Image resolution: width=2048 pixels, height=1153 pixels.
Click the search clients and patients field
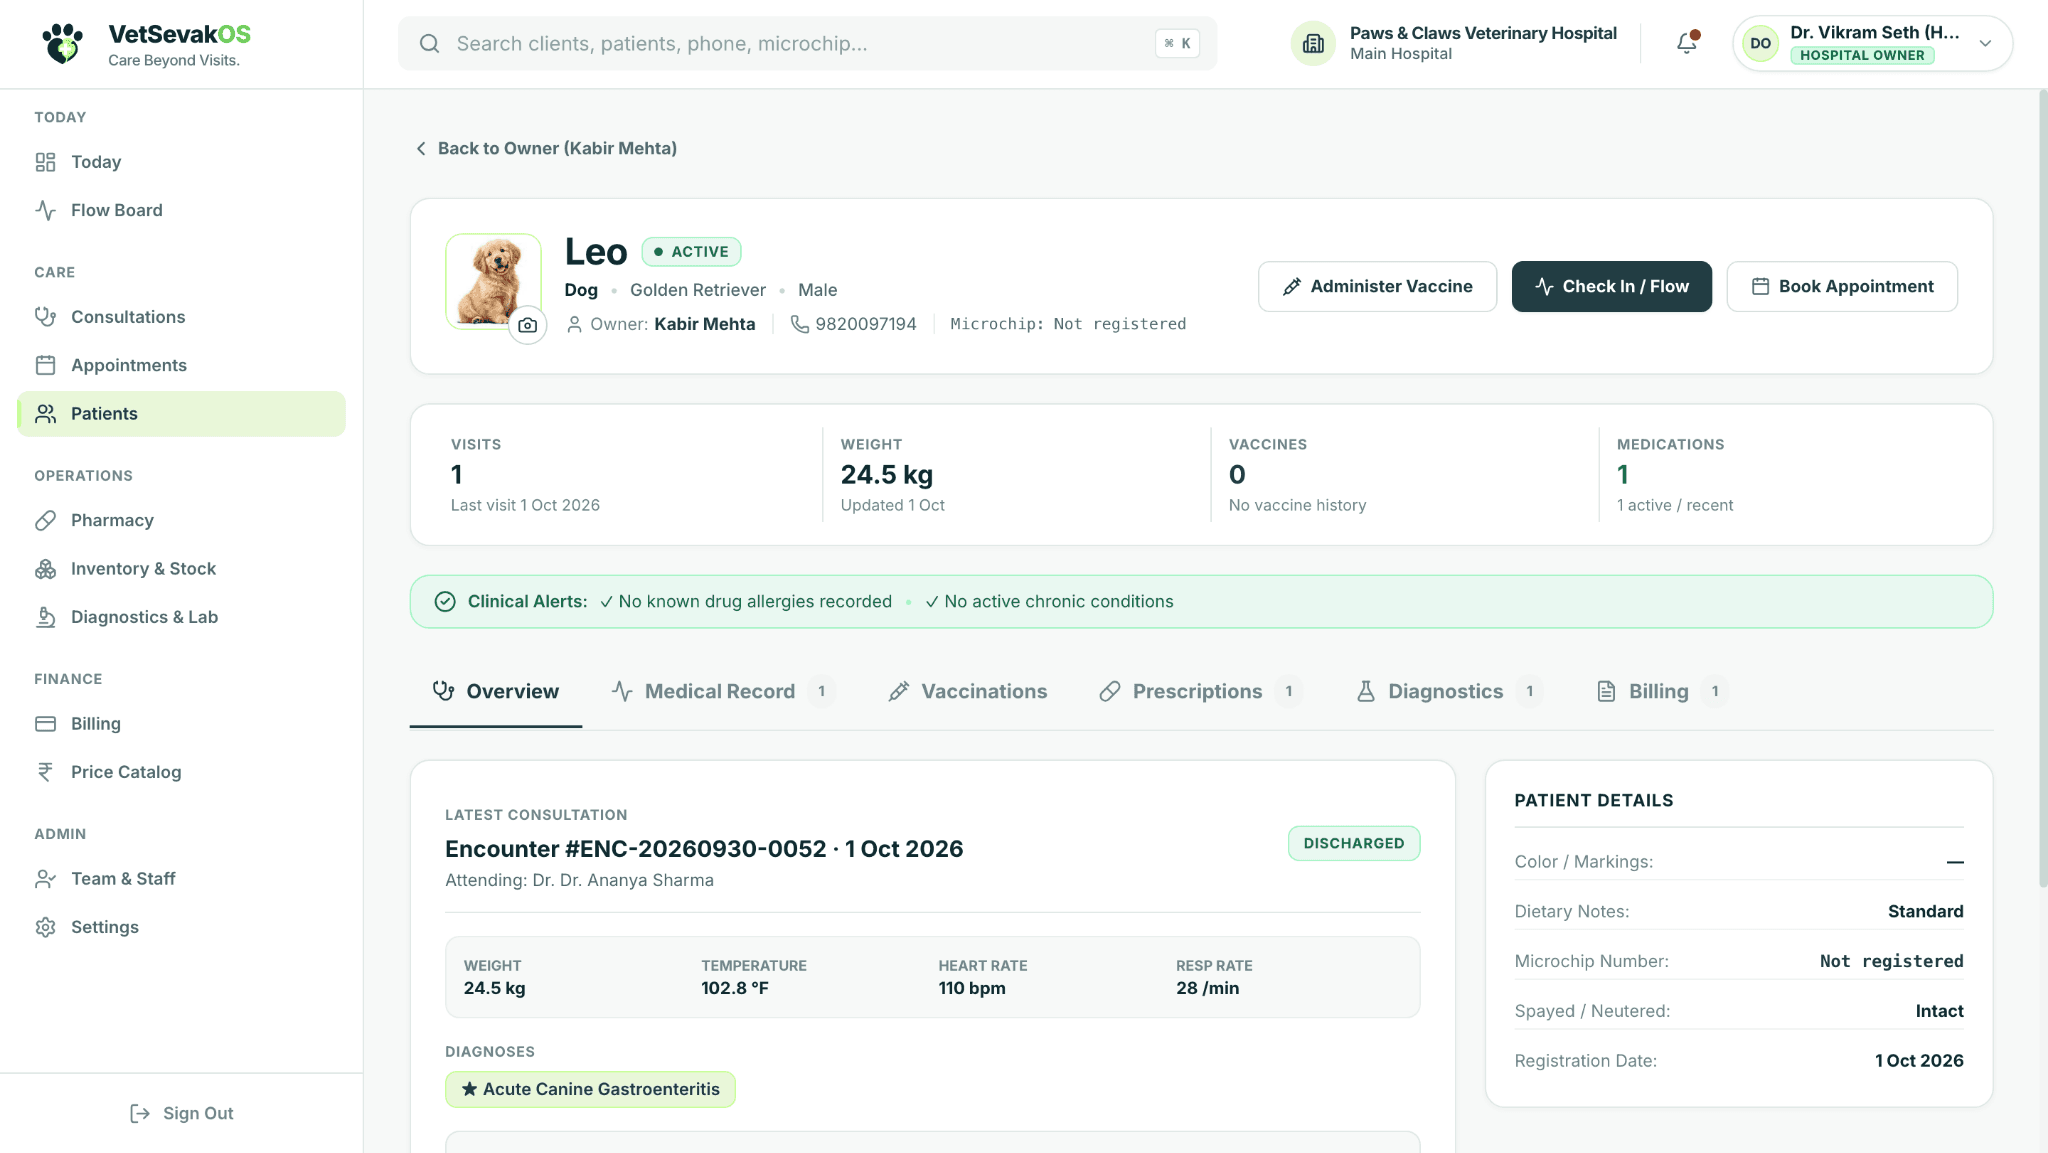807,43
